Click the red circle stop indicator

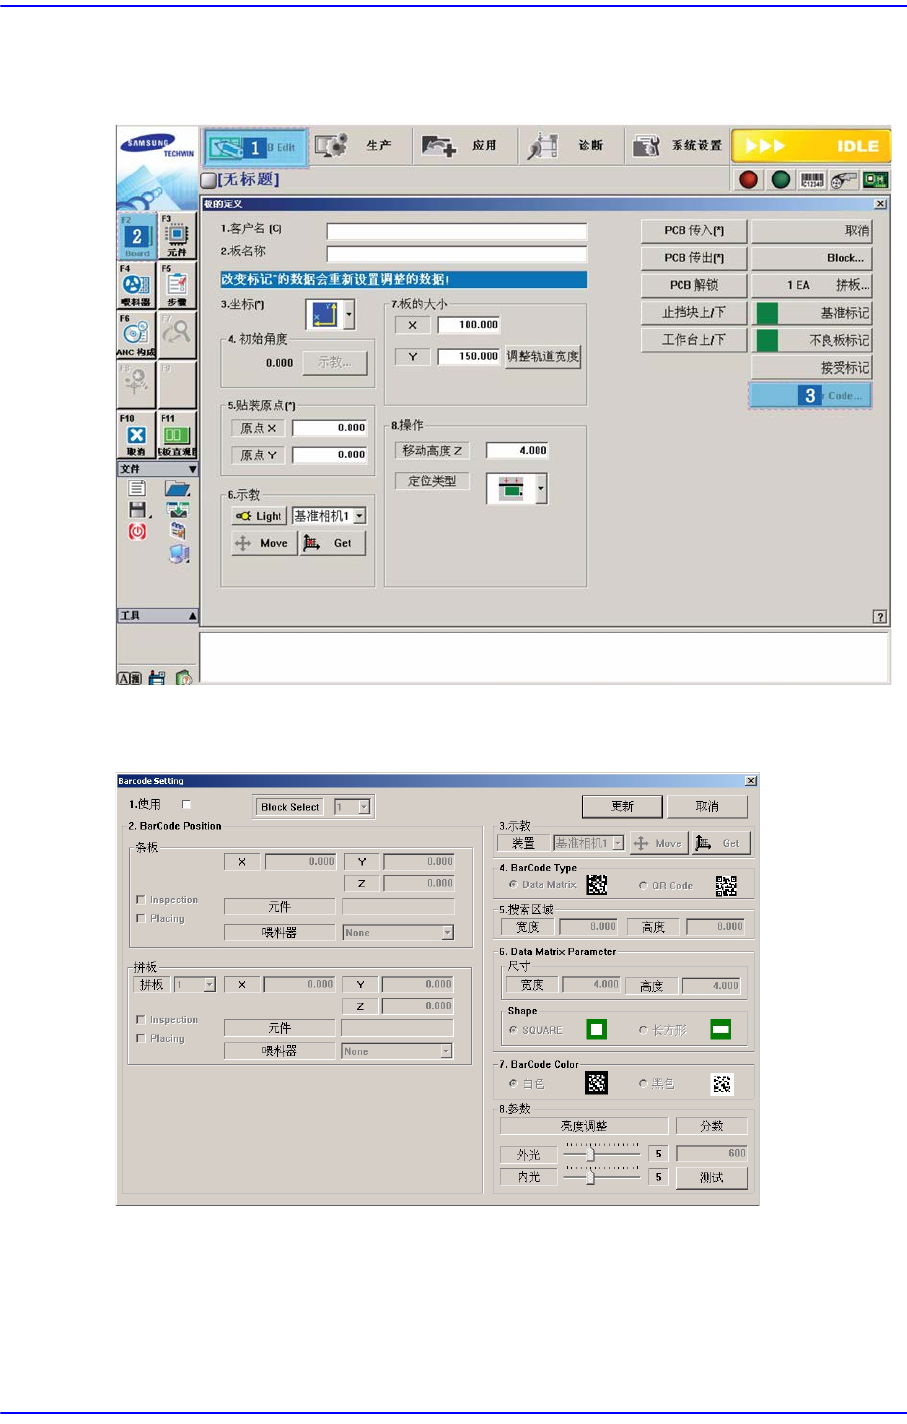(x=748, y=180)
